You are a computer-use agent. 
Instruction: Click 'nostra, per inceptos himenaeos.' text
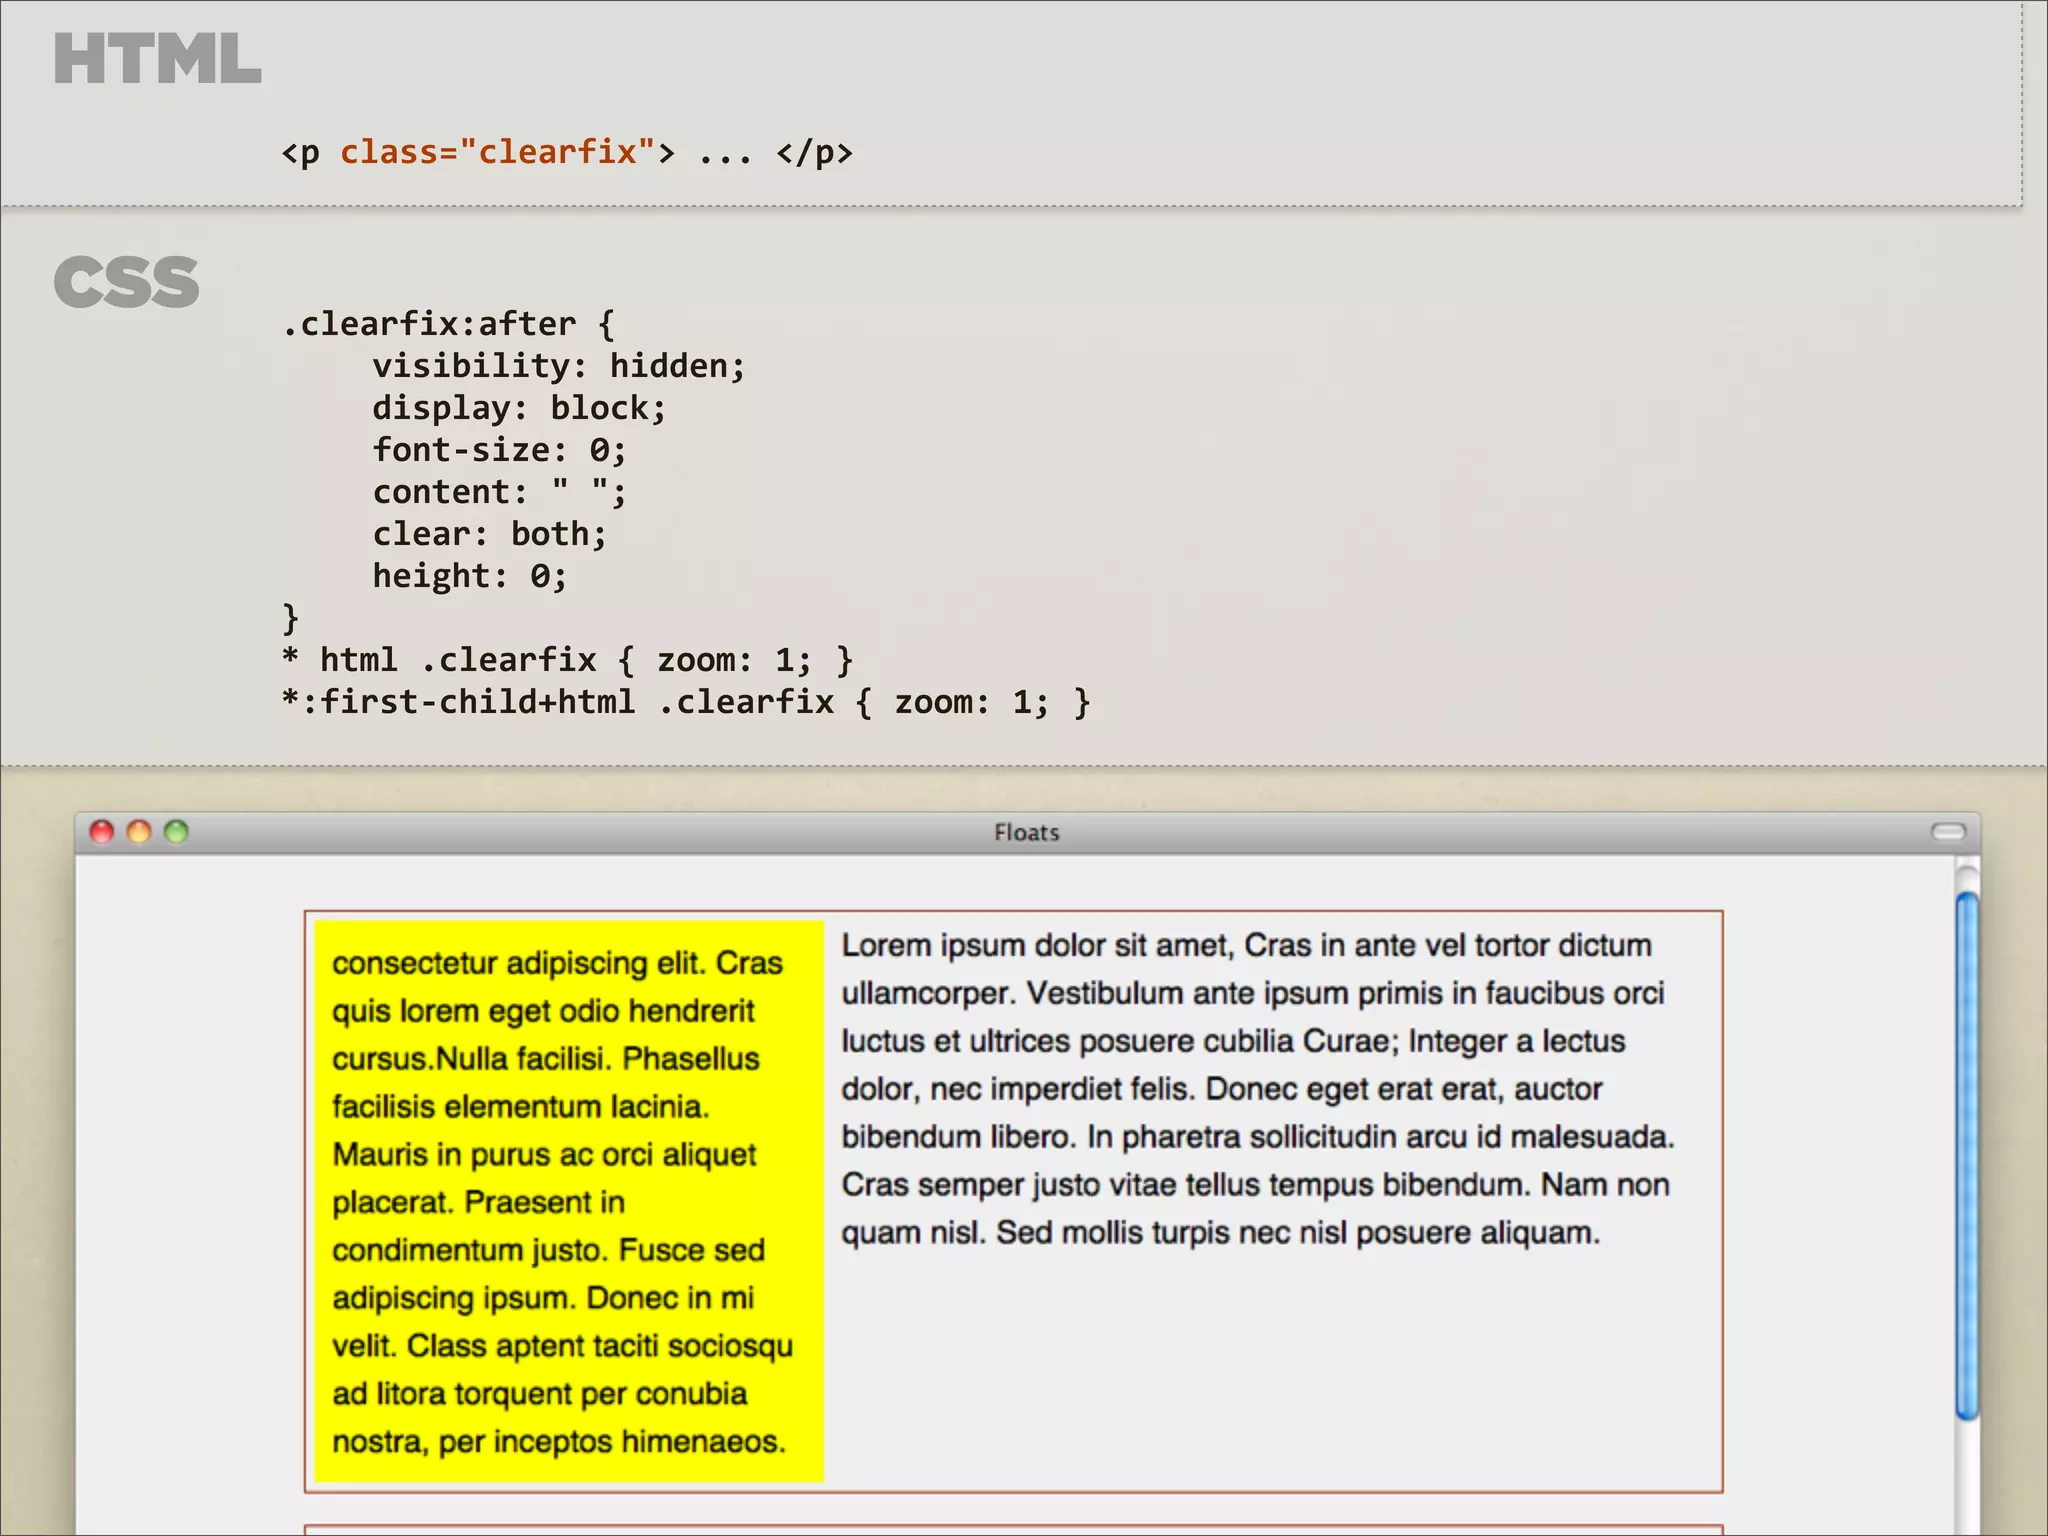[x=559, y=1442]
